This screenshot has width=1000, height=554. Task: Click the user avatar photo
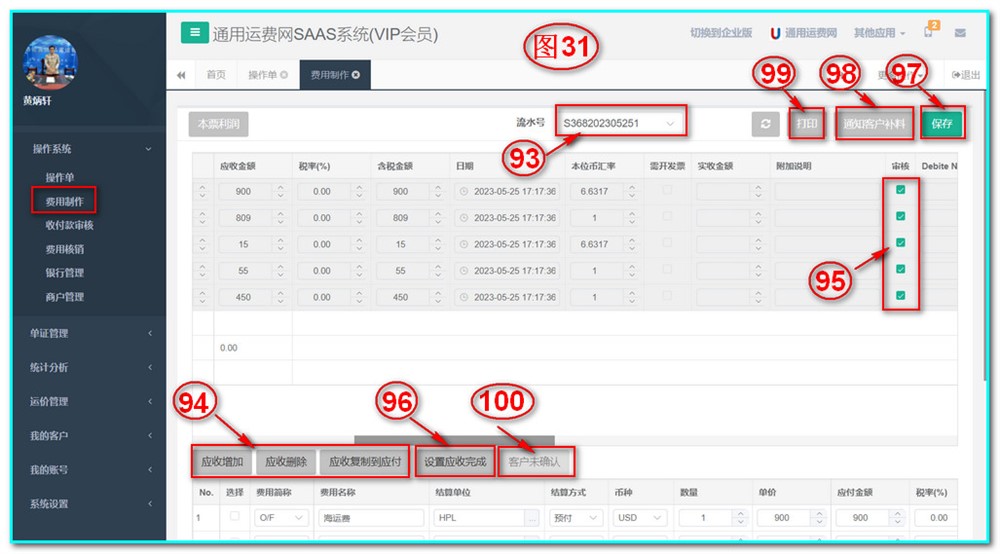point(51,62)
